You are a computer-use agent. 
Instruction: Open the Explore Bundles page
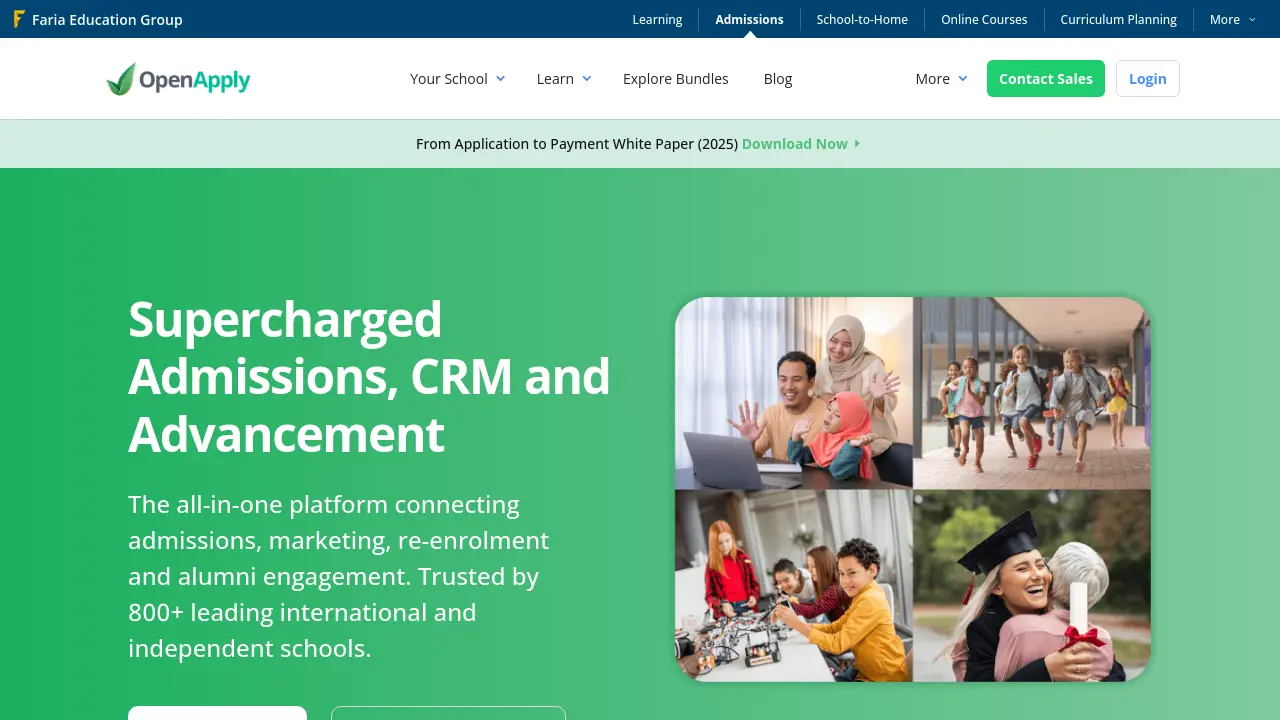point(675,78)
